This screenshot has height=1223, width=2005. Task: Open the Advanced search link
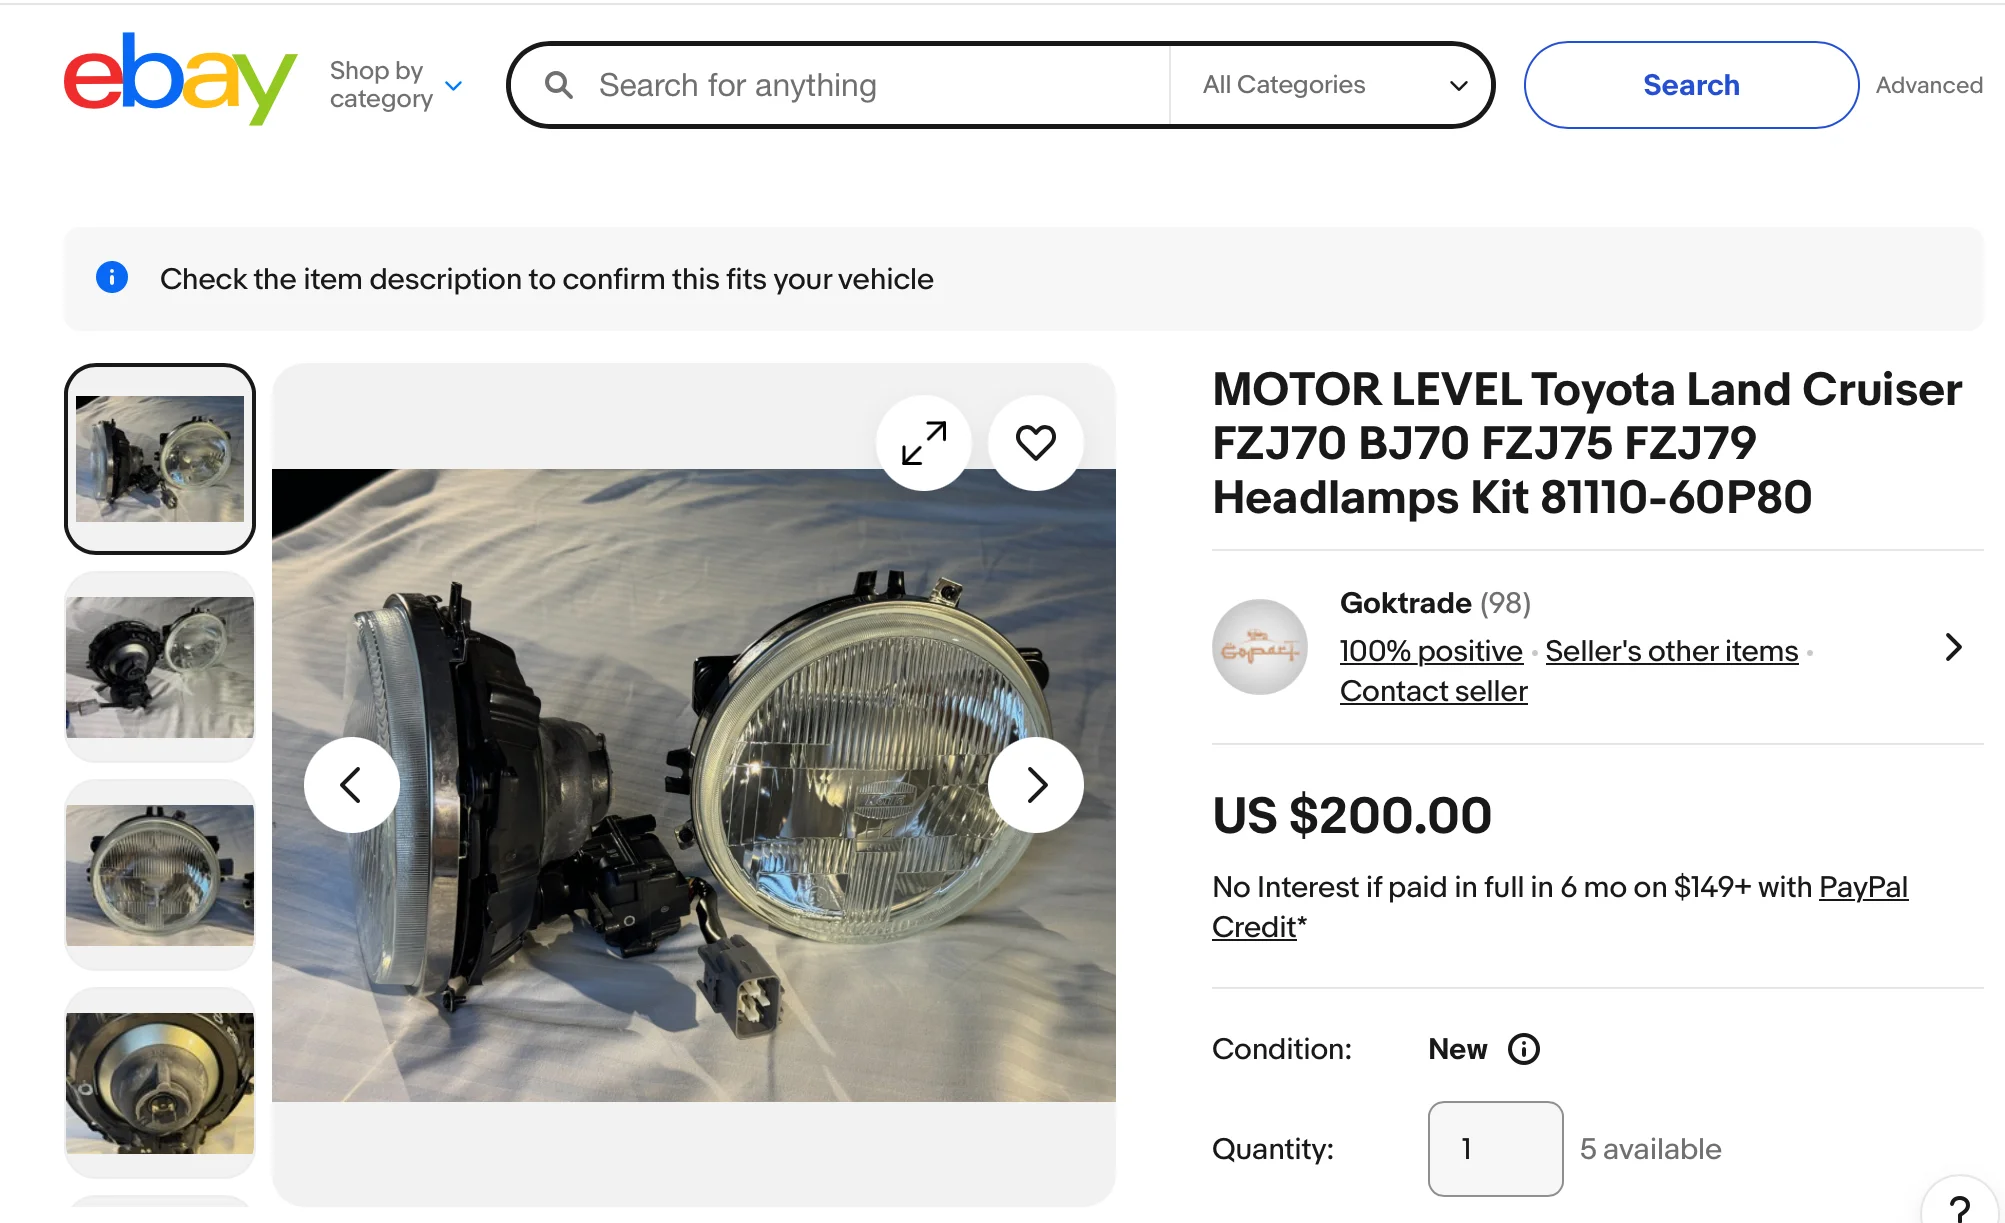click(1929, 85)
